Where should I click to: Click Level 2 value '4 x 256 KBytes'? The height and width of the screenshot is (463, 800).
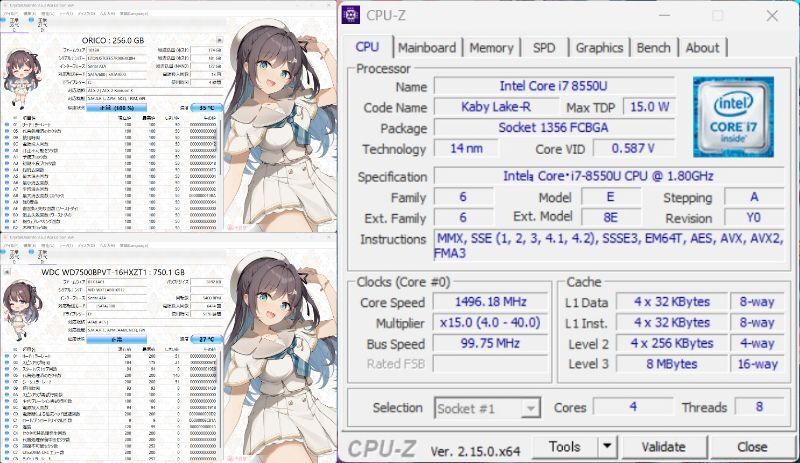click(671, 343)
